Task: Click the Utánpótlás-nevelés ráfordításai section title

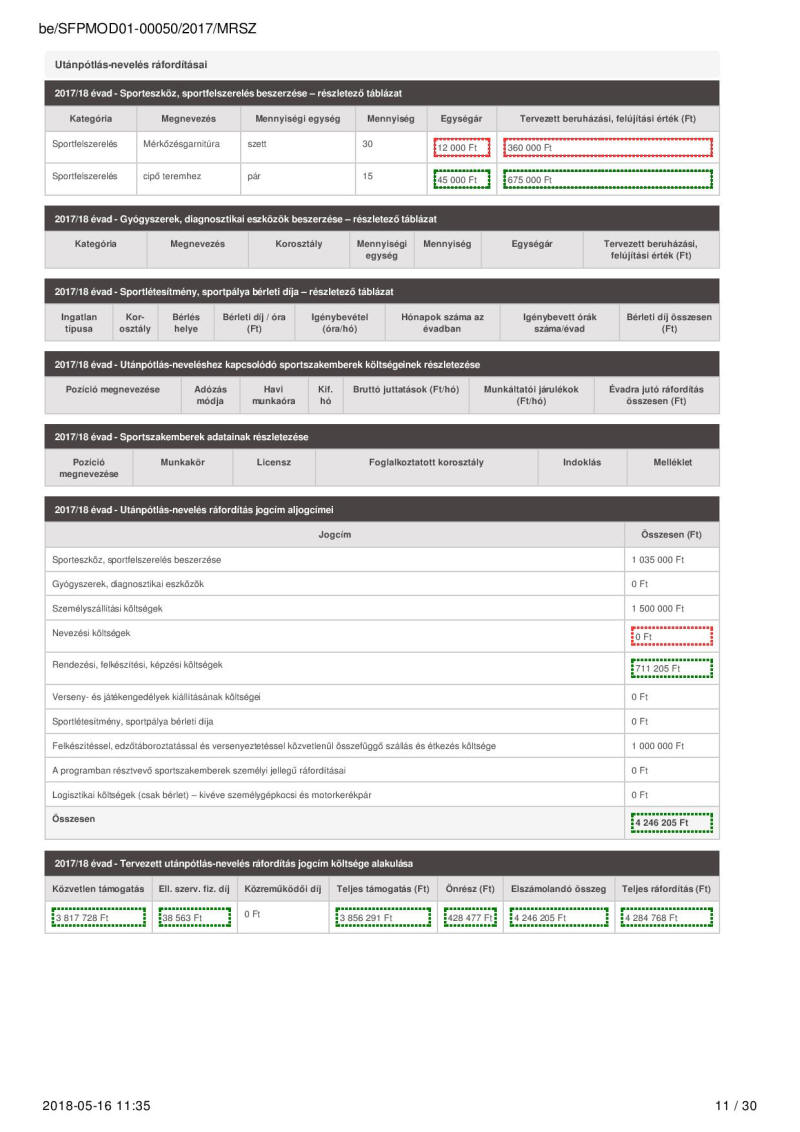Action: (131, 65)
